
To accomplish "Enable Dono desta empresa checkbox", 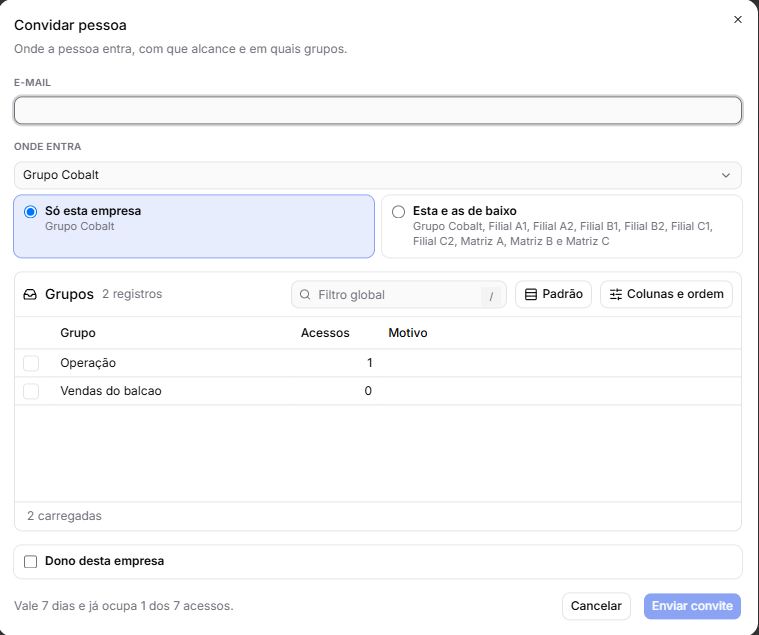I will pos(30,561).
